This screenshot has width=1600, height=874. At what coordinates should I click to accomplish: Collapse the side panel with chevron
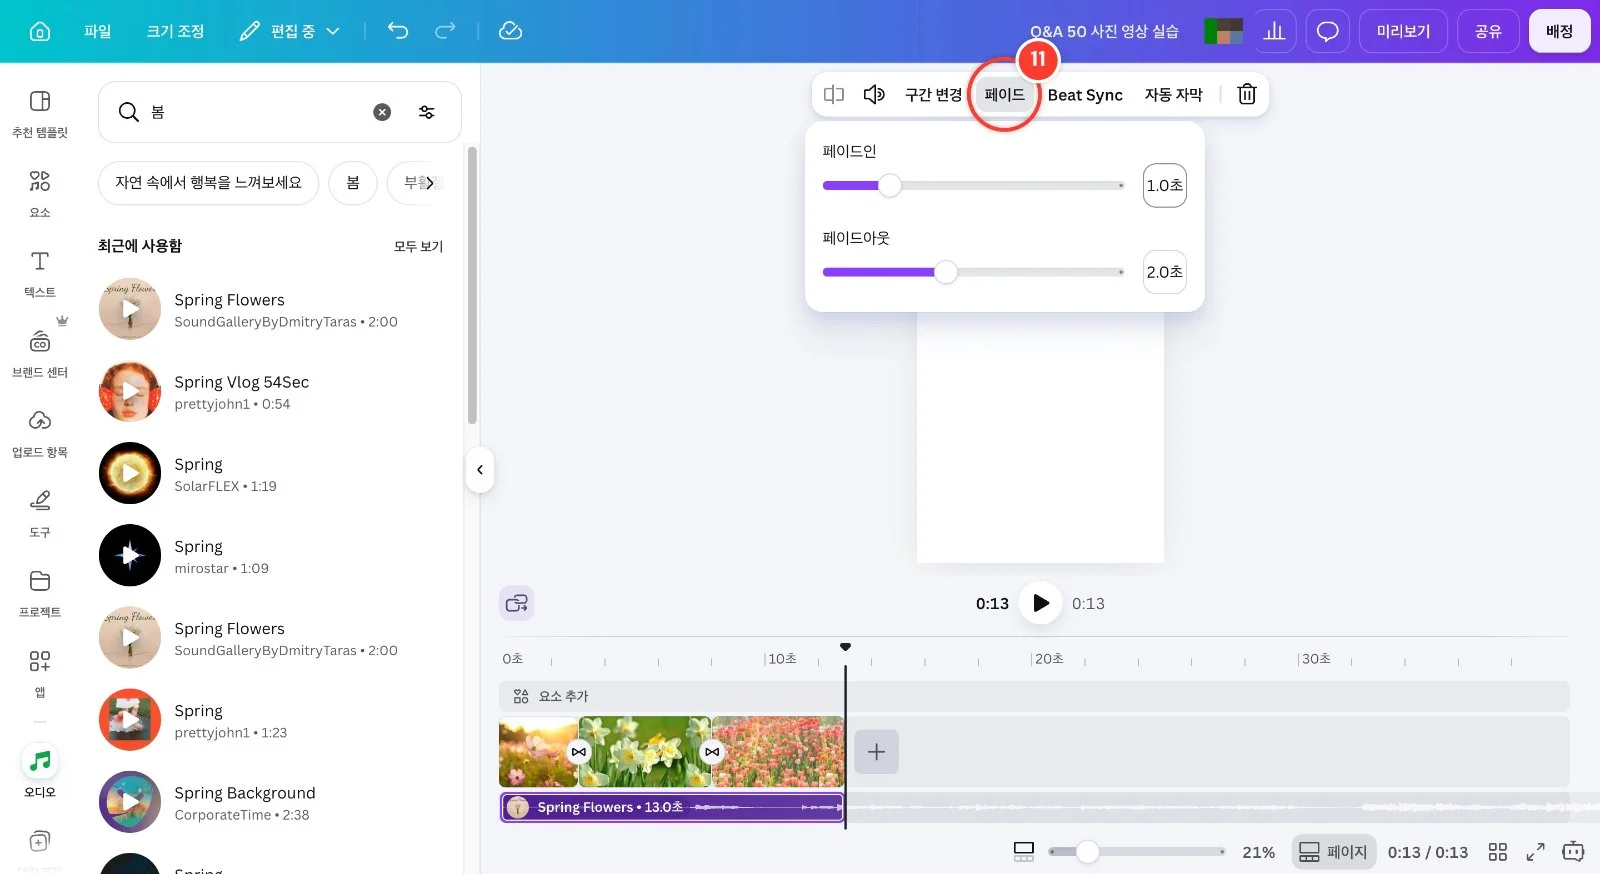tap(480, 470)
